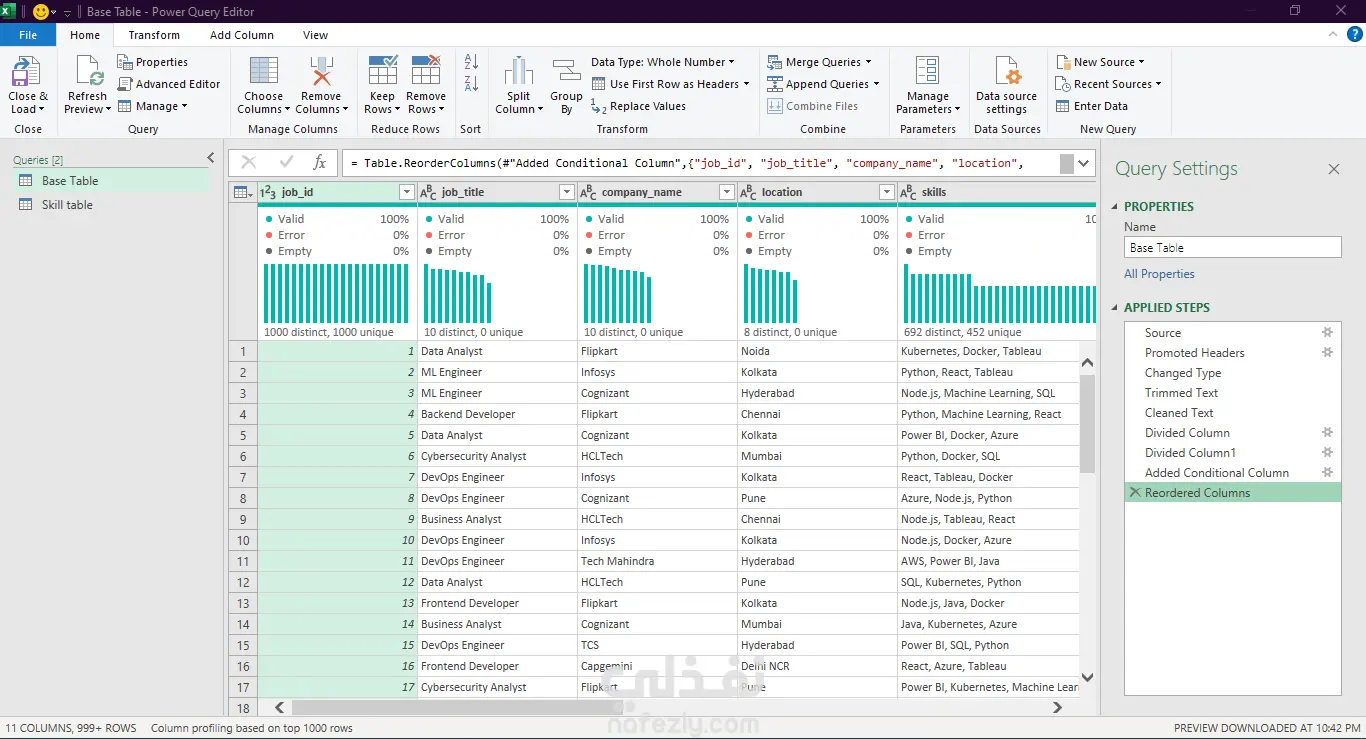Select the Cleaned Text applied step
The width and height of the screenshot is (1366, 739).
pos(1179,413)
